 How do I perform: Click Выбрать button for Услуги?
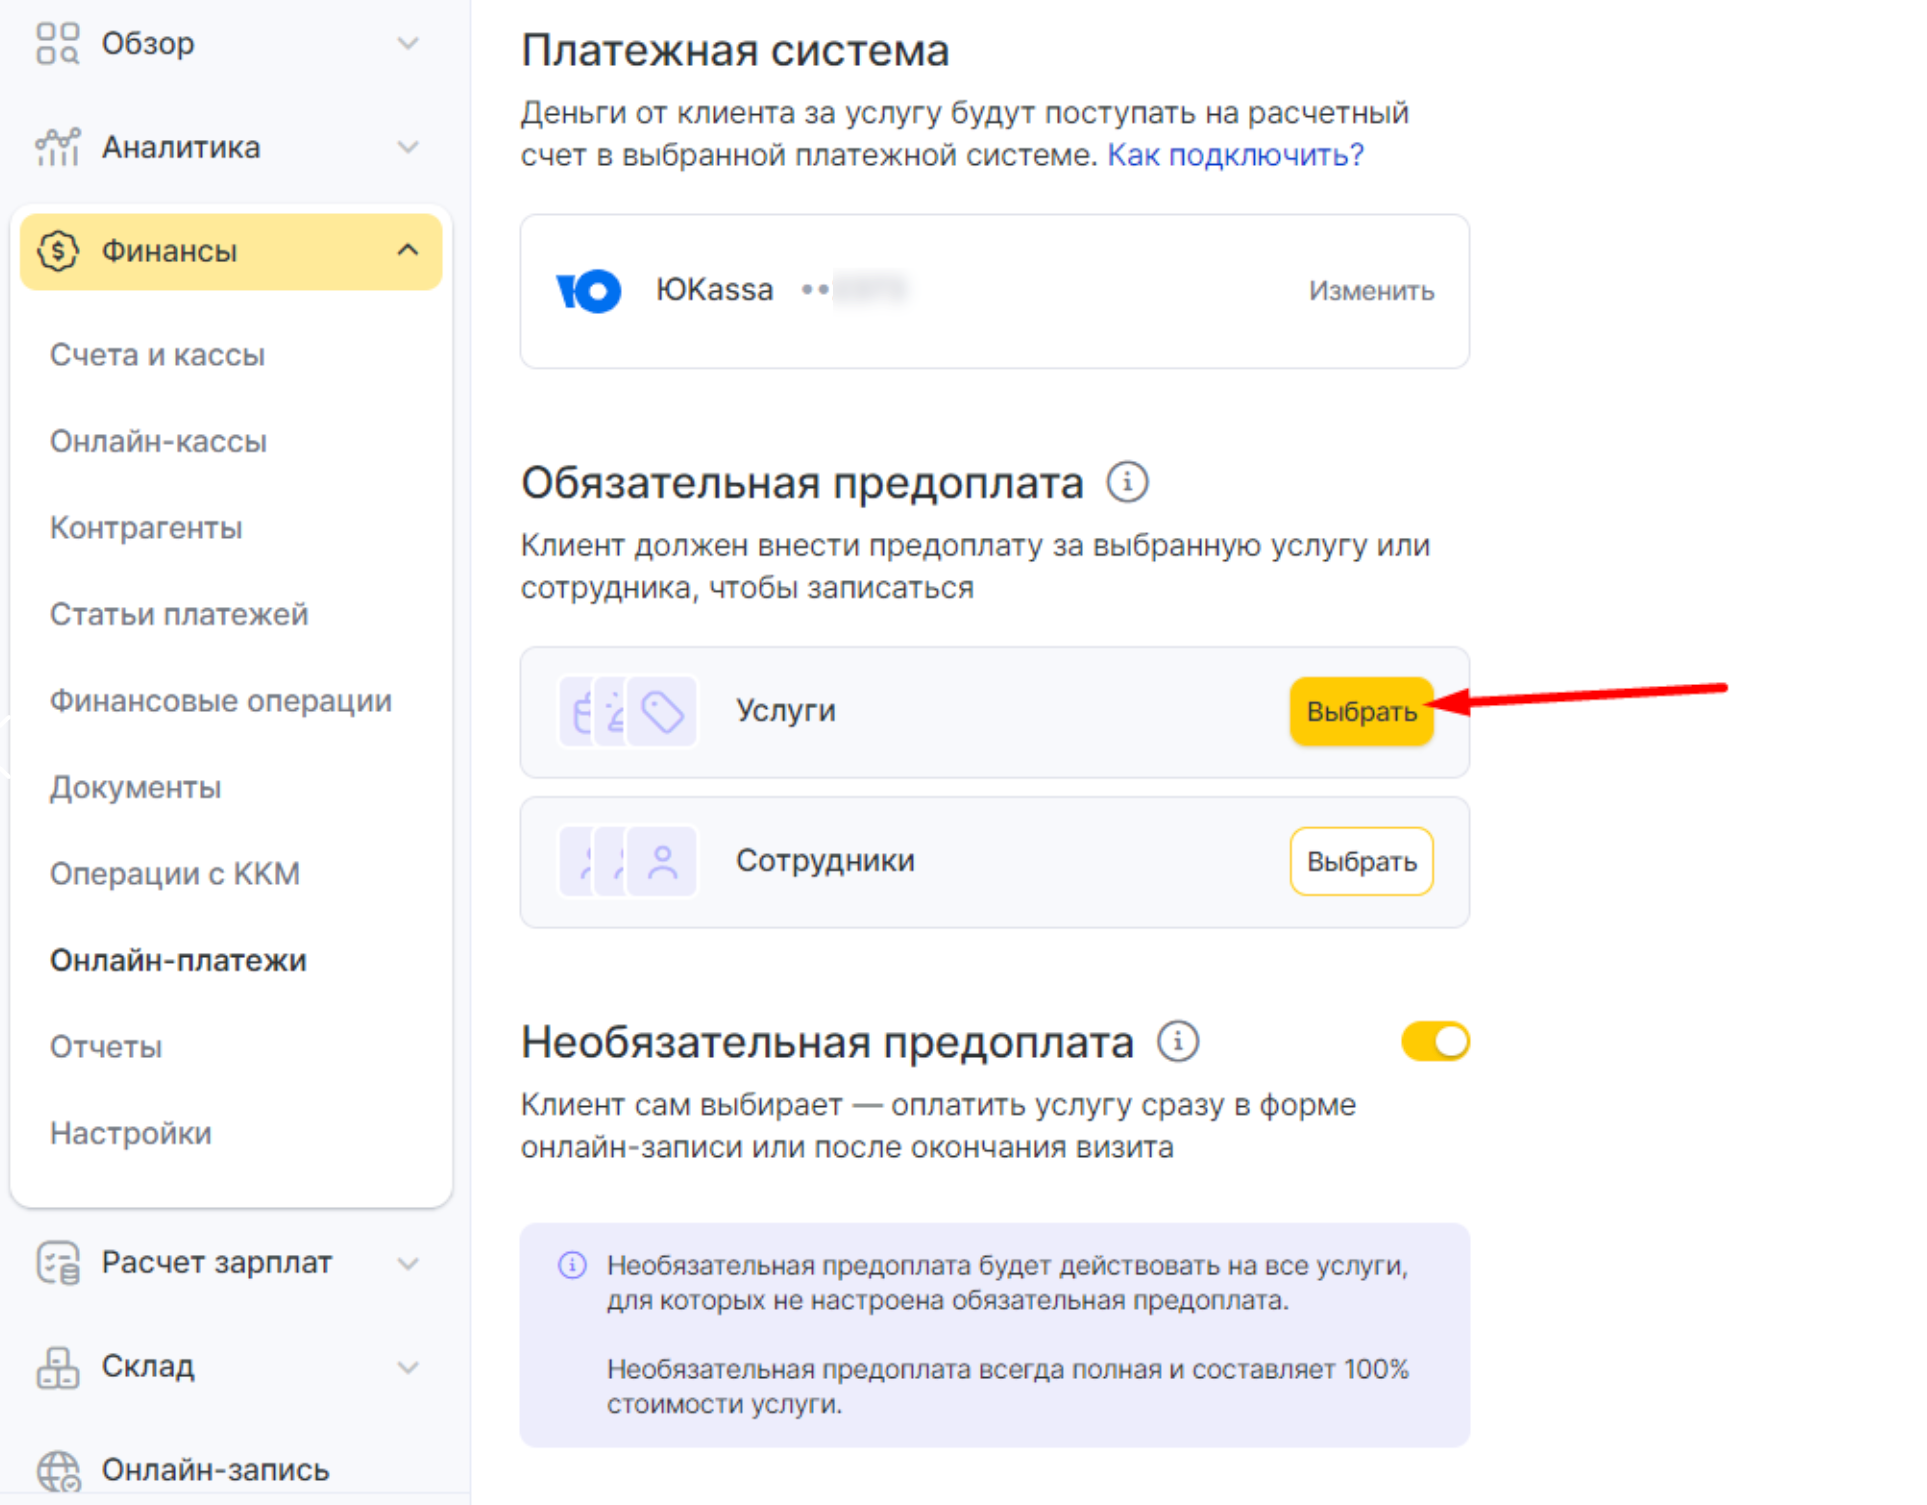tap(1361, 712)
